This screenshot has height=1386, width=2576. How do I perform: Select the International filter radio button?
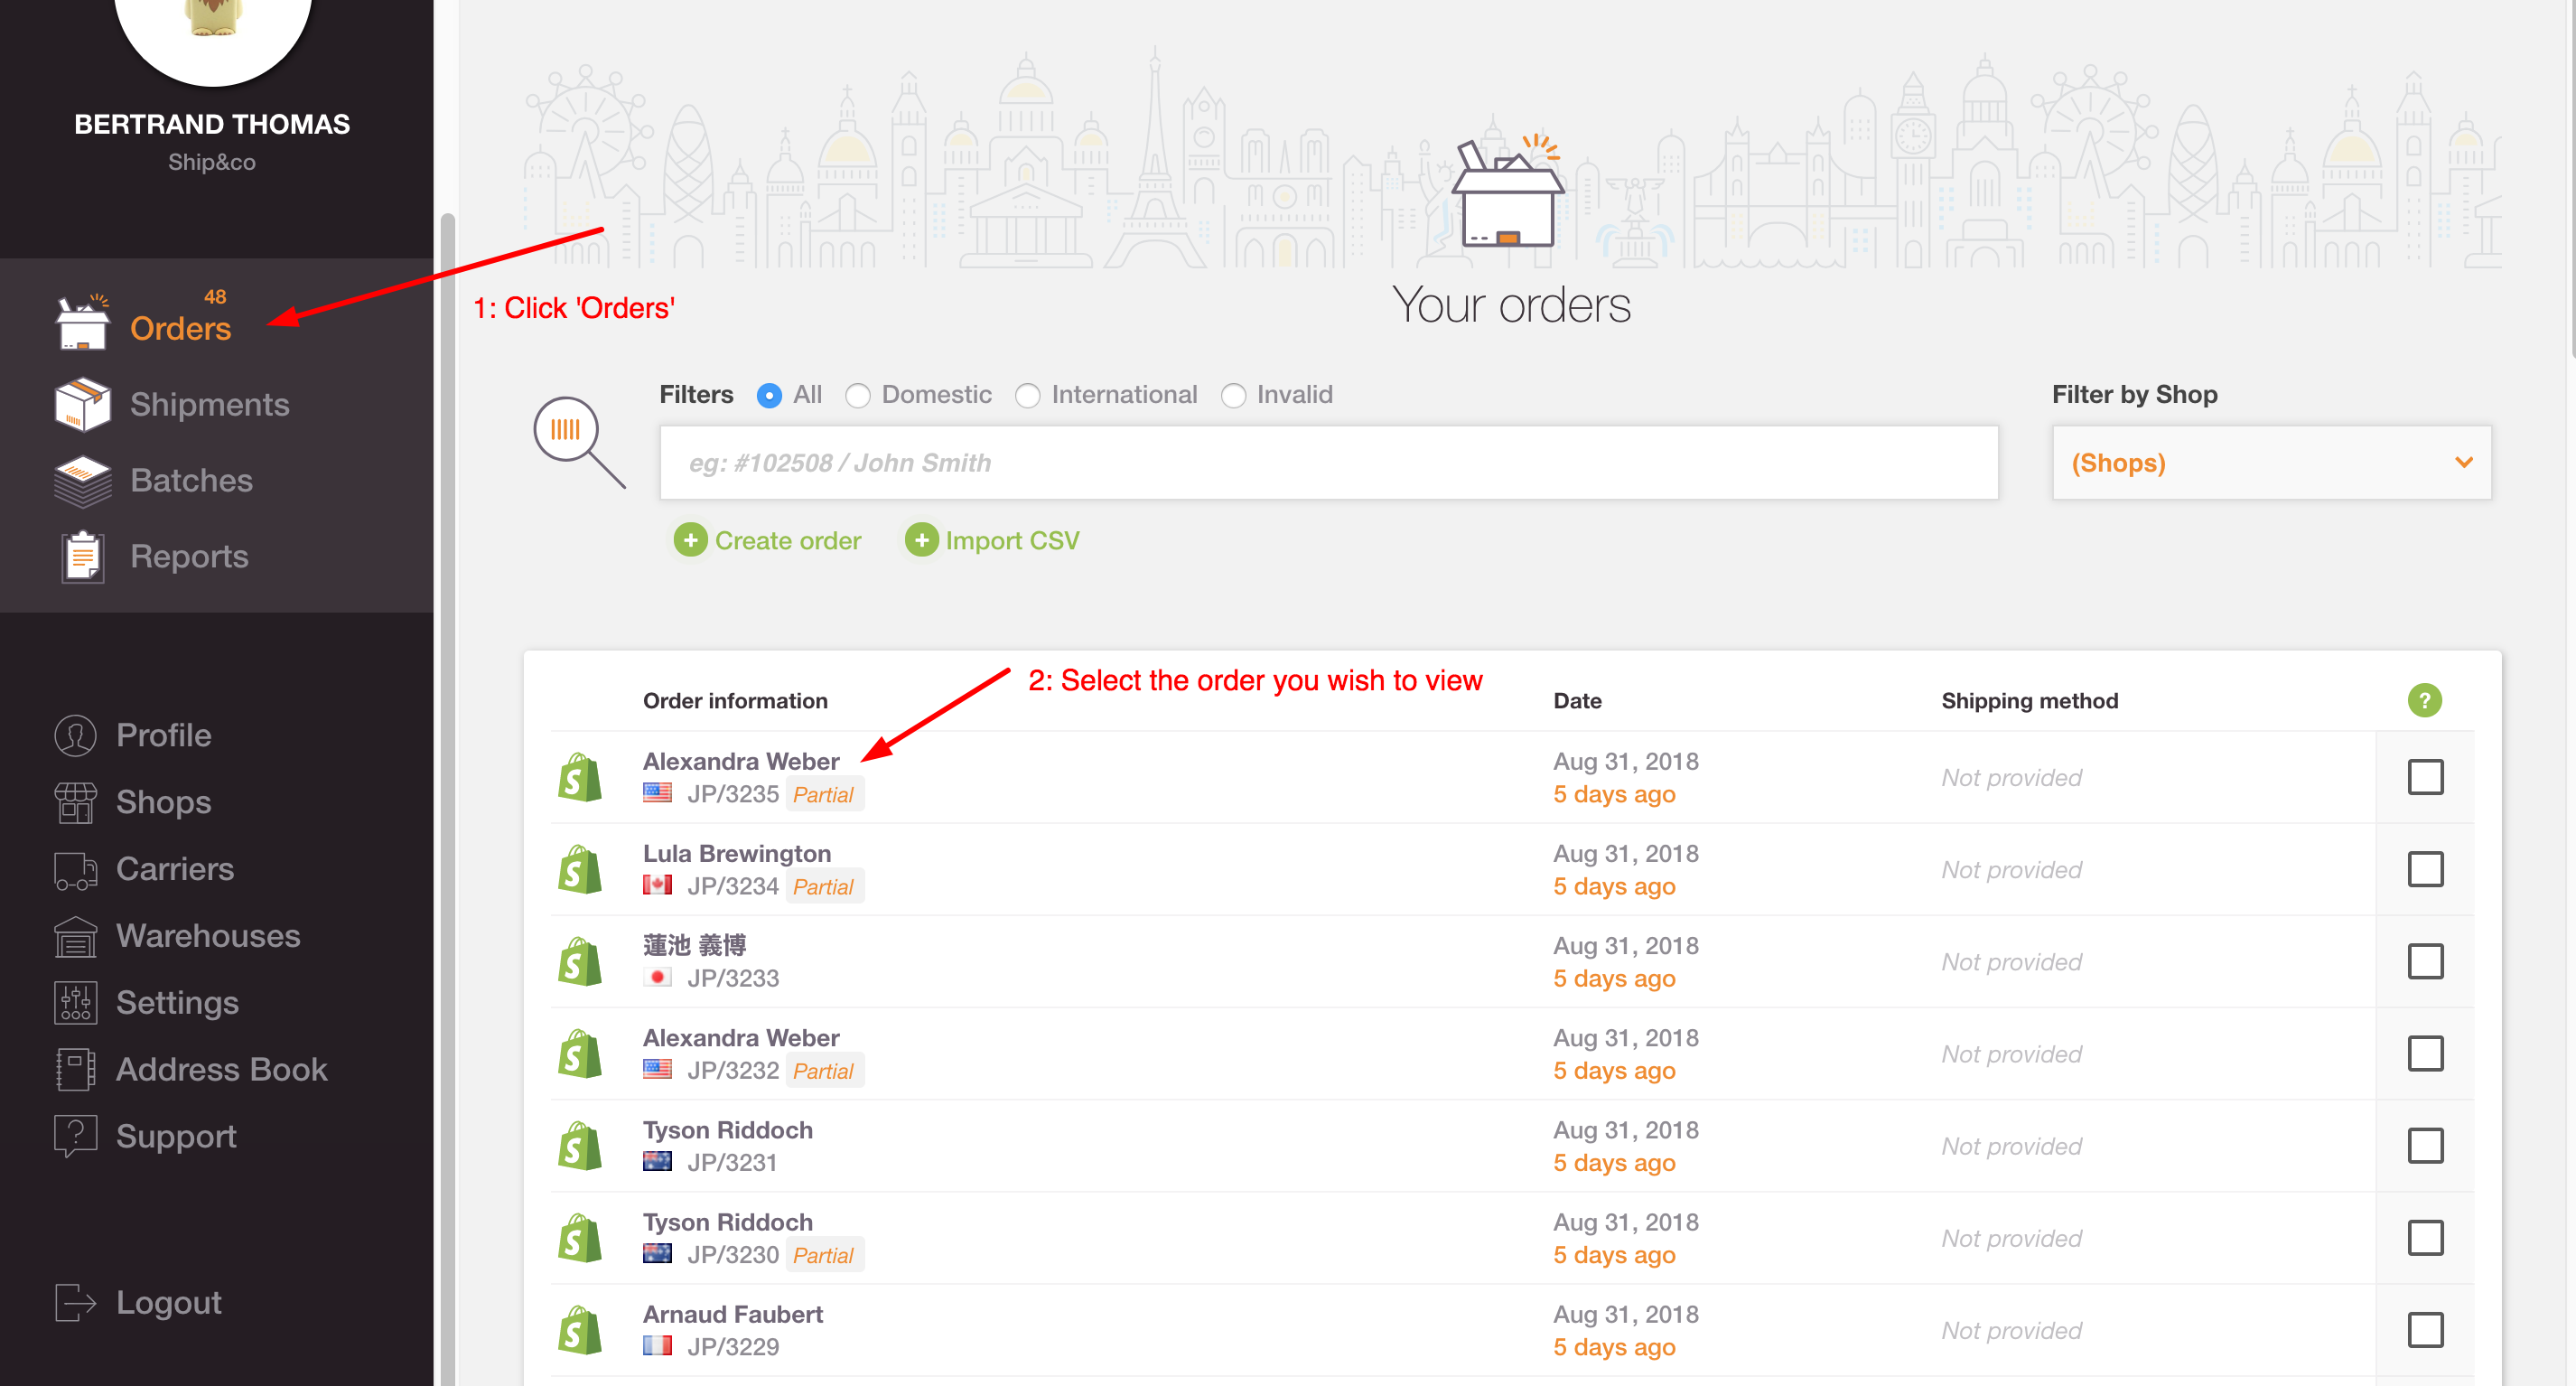pos(1027,395)
